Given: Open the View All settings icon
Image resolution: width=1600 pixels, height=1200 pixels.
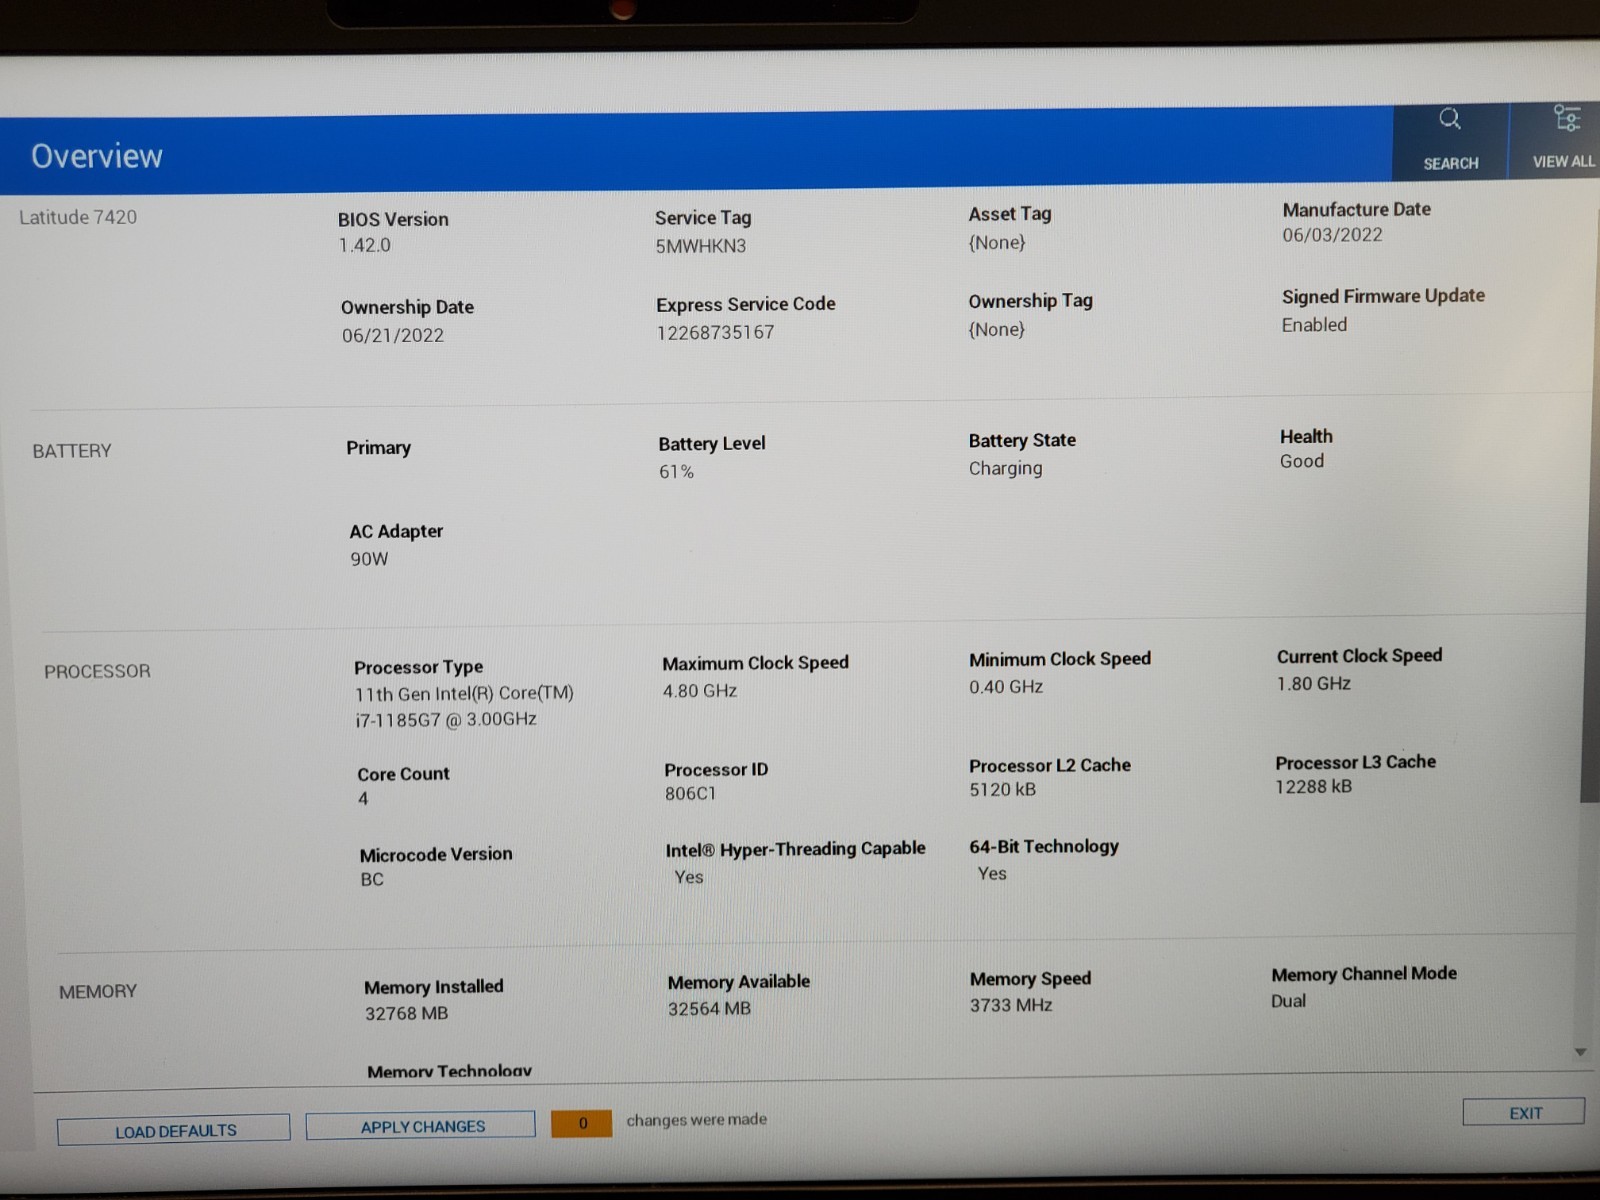Looking at the screenshot, I should pos(1566,118).
